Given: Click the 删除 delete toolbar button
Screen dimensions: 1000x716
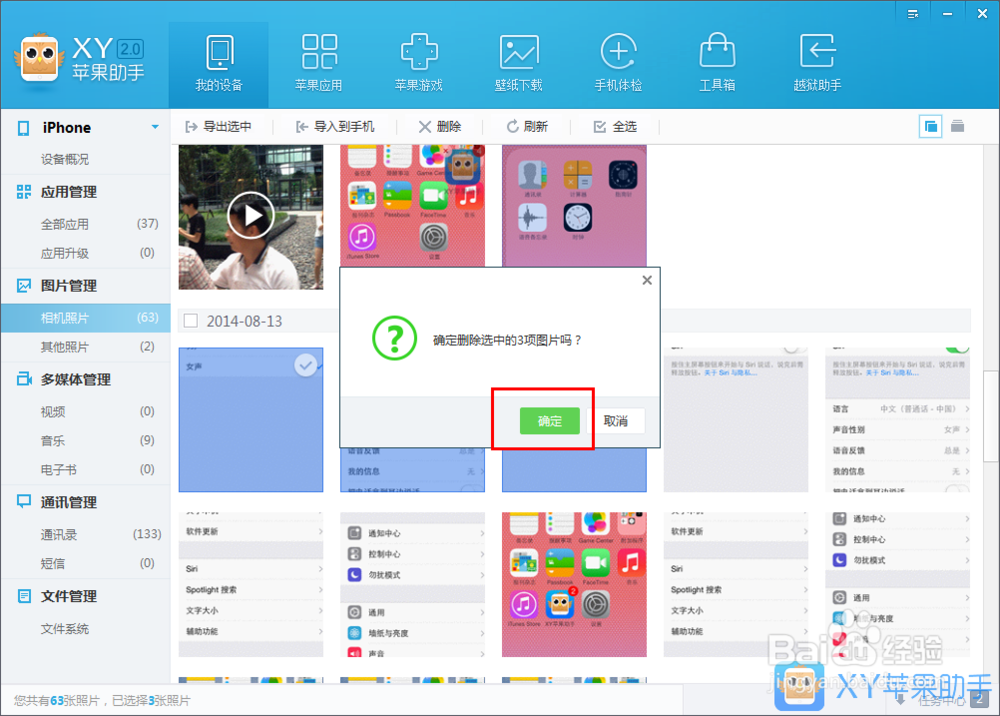Looking at the screenshot, I should tap(439, 127).
